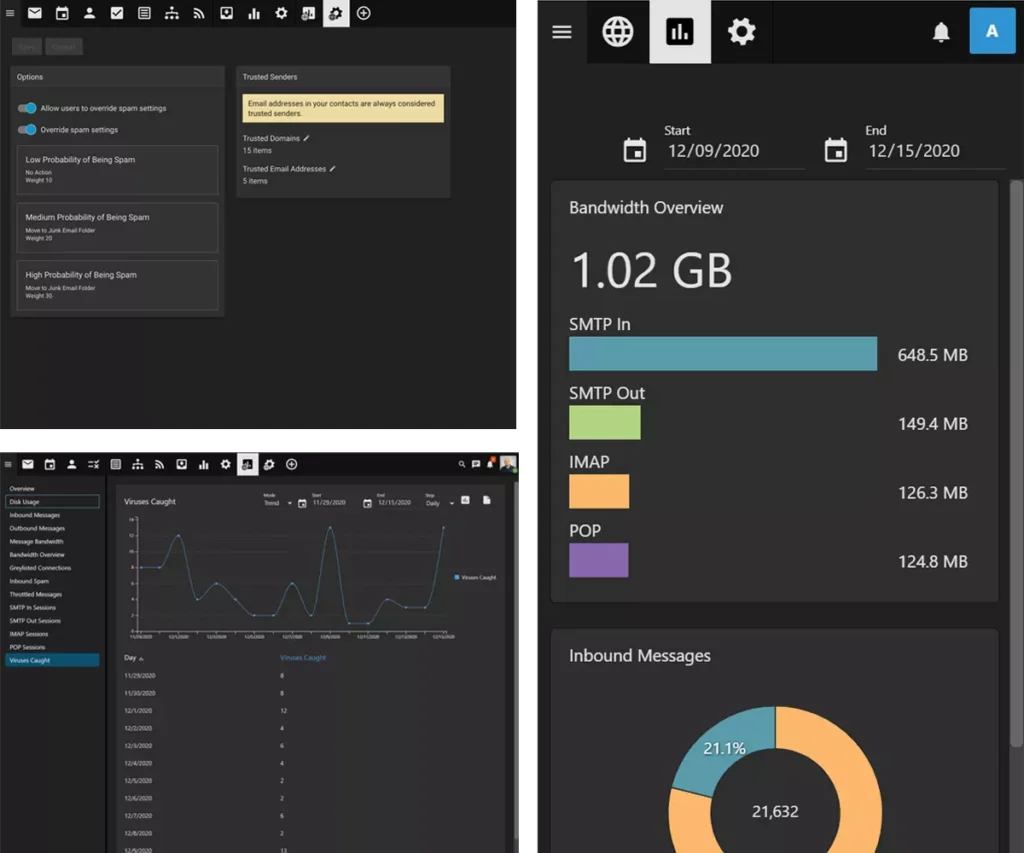Open the notification bell in the right panel

pyautogui.click(x=940, y=32)
